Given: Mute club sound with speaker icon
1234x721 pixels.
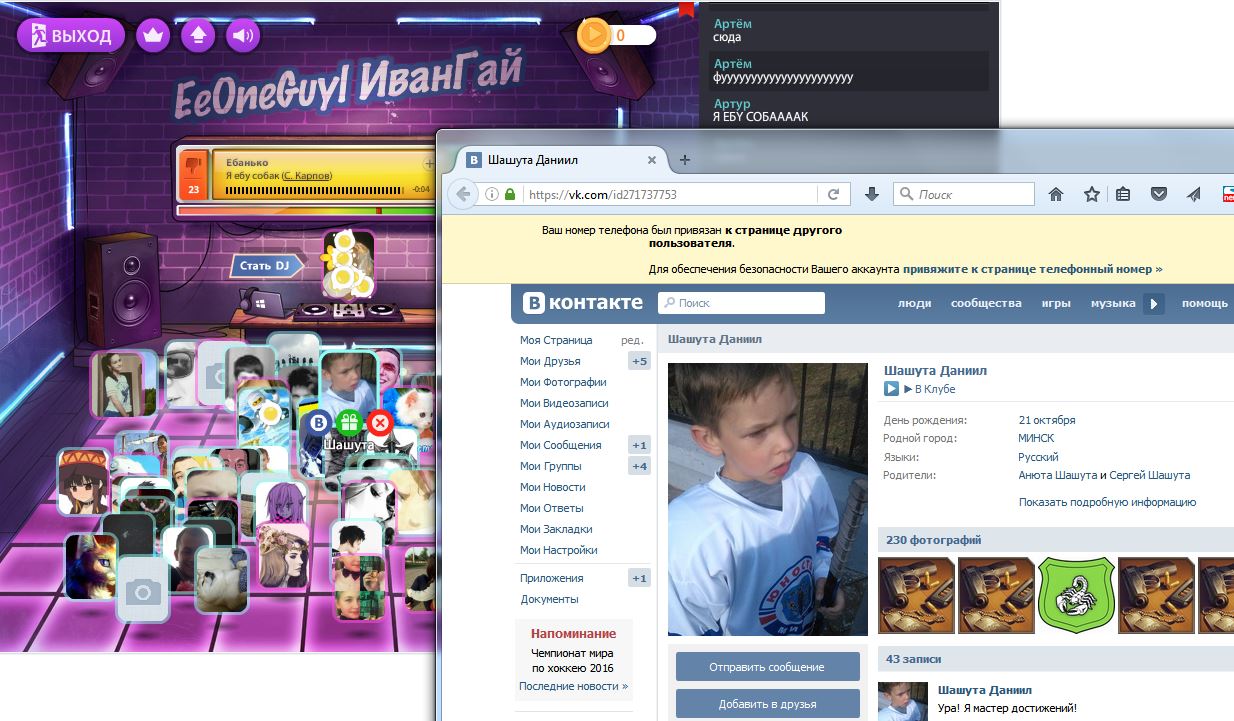Looking at the screenshot, I should (243, 36).
